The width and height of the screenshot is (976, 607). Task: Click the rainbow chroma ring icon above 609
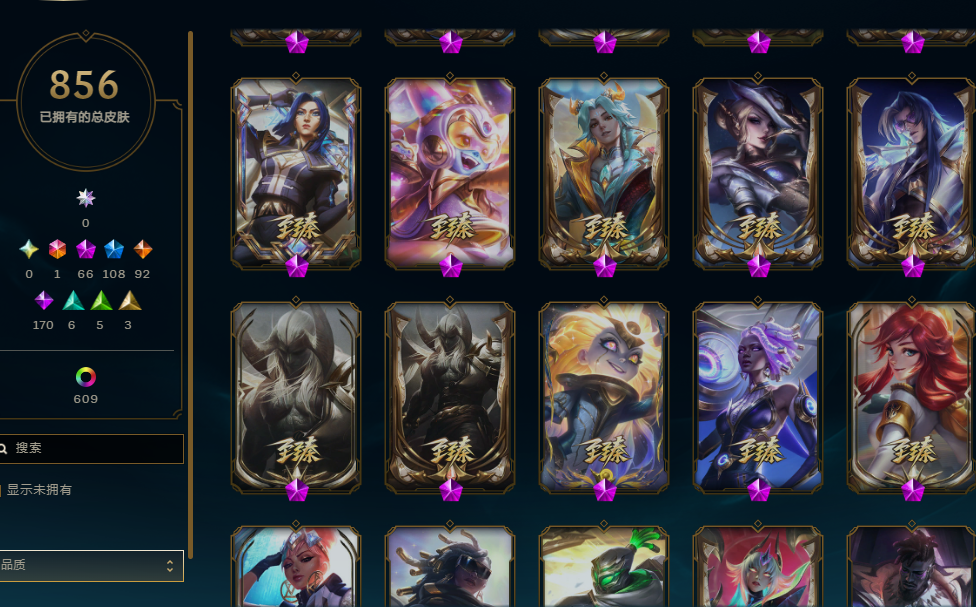(x=86, y=377)
